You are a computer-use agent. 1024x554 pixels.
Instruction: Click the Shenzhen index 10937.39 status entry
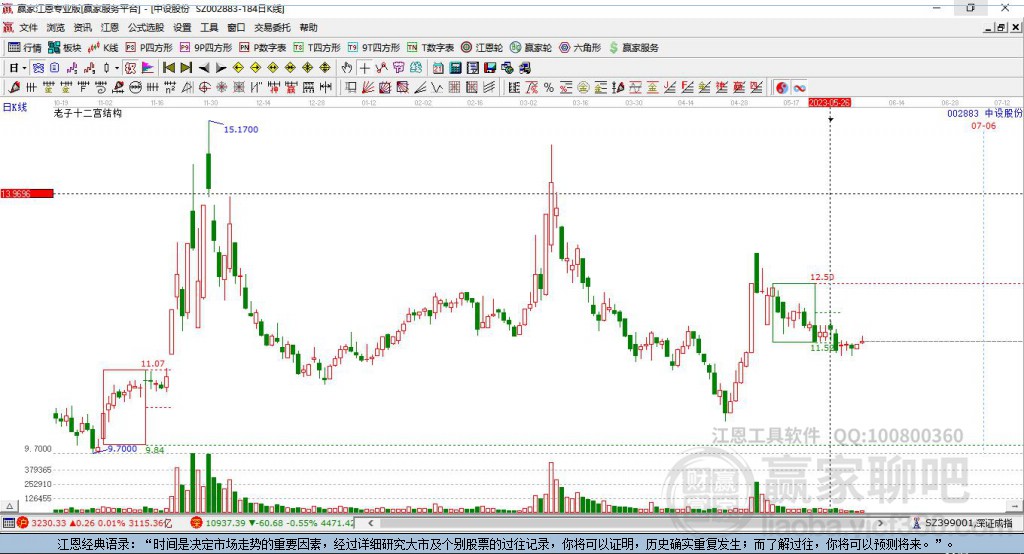tap(273, 523)
